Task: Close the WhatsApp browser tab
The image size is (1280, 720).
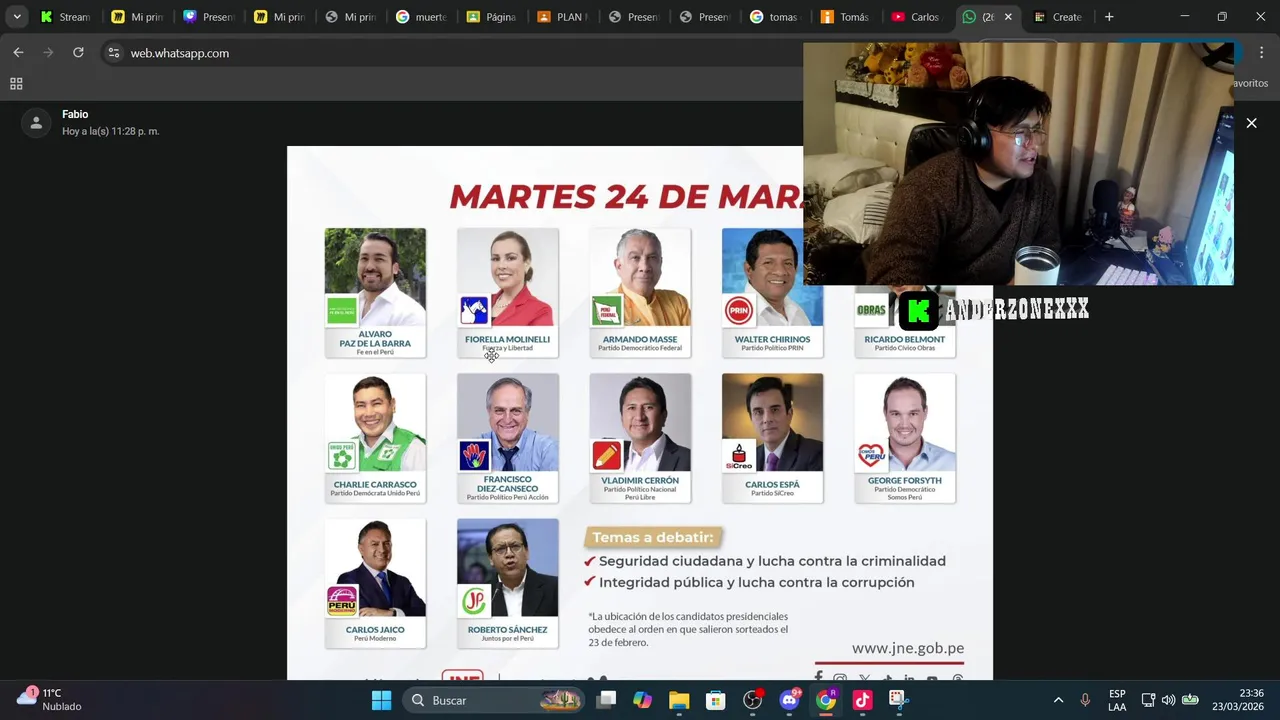Action: click(1008, 17)
